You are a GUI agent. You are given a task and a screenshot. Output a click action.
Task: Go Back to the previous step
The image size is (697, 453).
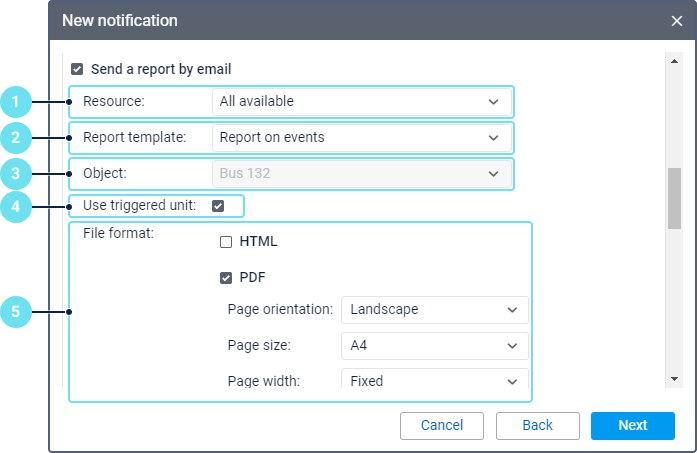click(x=538, y=426)
